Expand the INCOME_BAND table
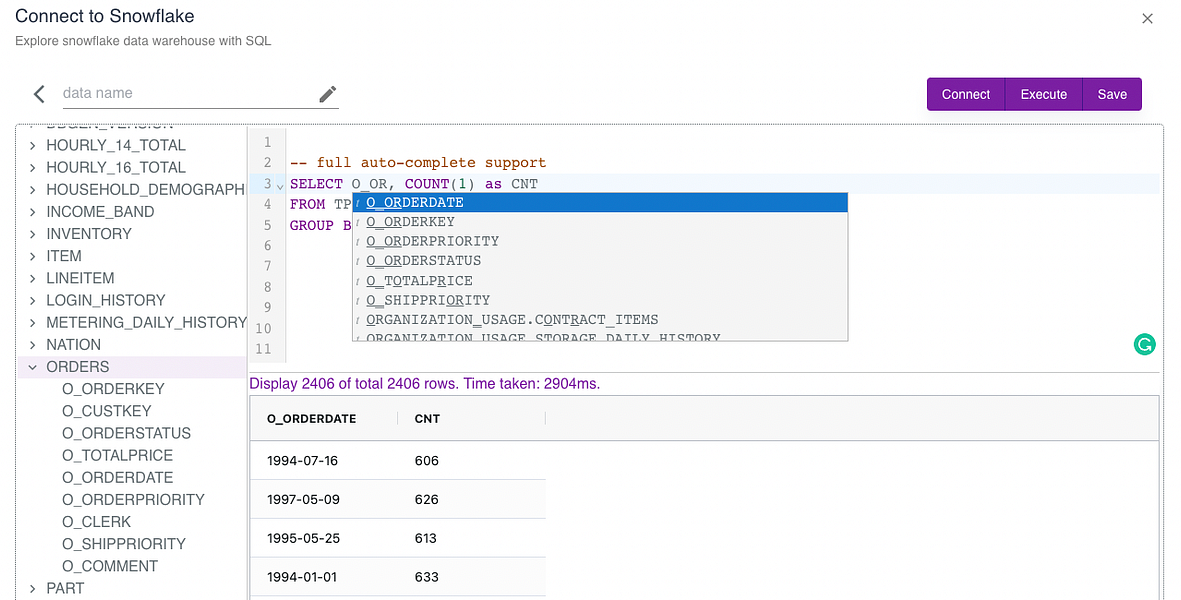1181x600 pixels. [x=32, y=212]
